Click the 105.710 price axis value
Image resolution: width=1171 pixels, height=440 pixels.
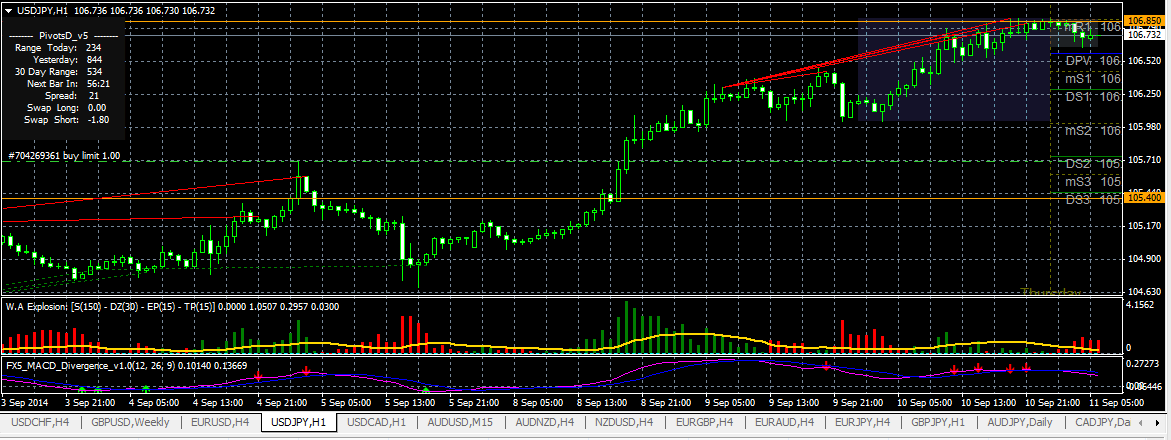pyautogui.click(x=1145, y=159)
